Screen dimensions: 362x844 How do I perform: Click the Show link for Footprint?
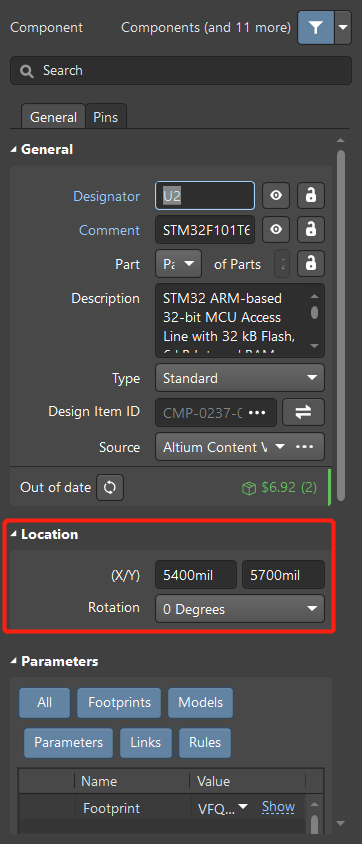click(x=278, y=807)
